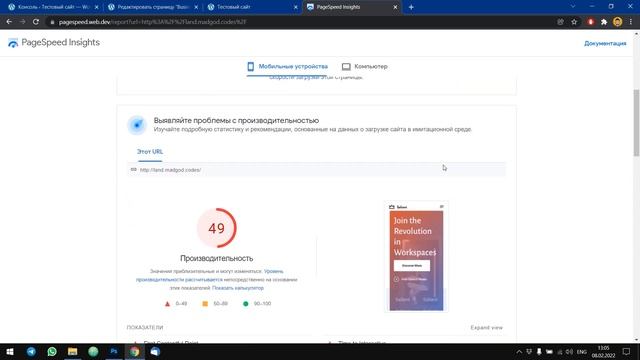
Task: Close the Редактировать страницу tab
Action: (x=196, y=7)
